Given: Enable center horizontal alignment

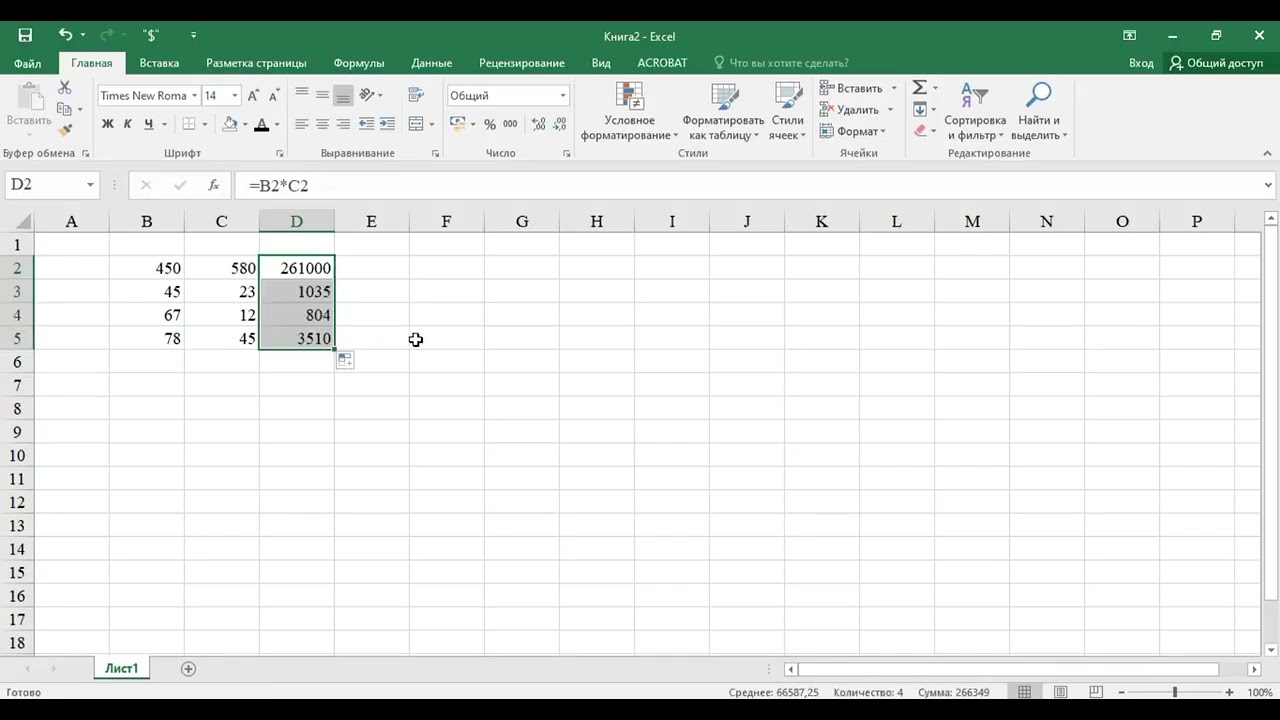Looking at the screenshot, I should [322, 124].
